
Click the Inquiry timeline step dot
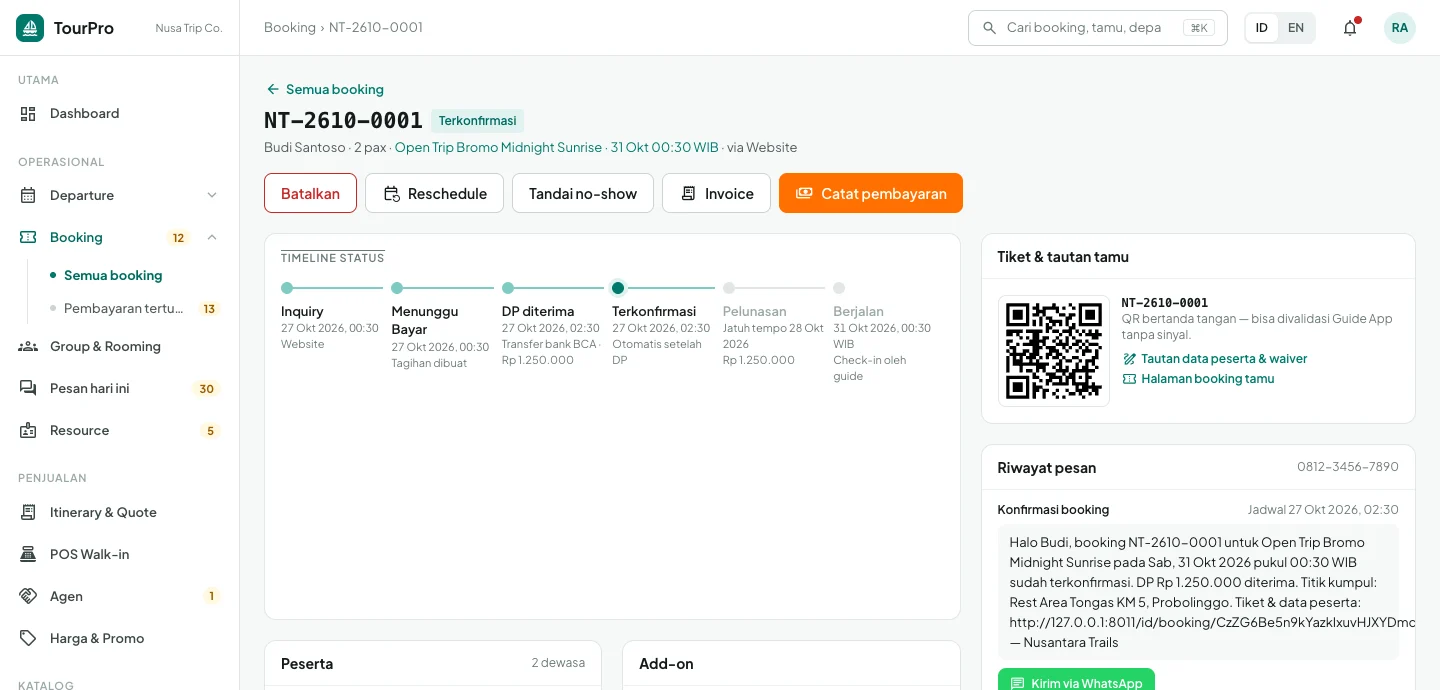[287, 288]
